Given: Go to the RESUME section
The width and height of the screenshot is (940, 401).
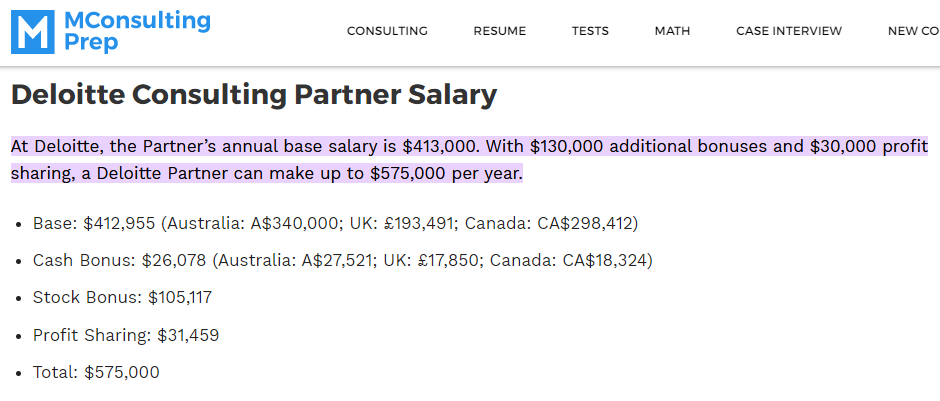Looking at the screenshot, I should point(499,31).
